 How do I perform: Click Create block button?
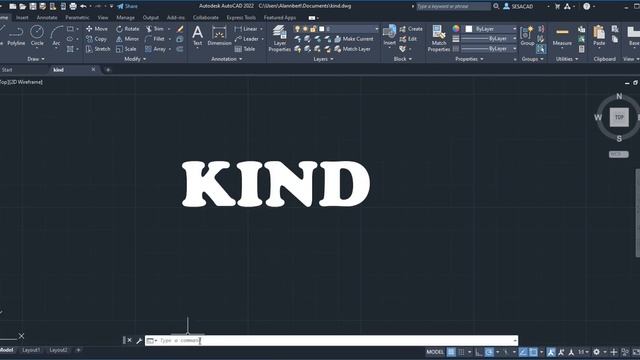pos(411,29)
